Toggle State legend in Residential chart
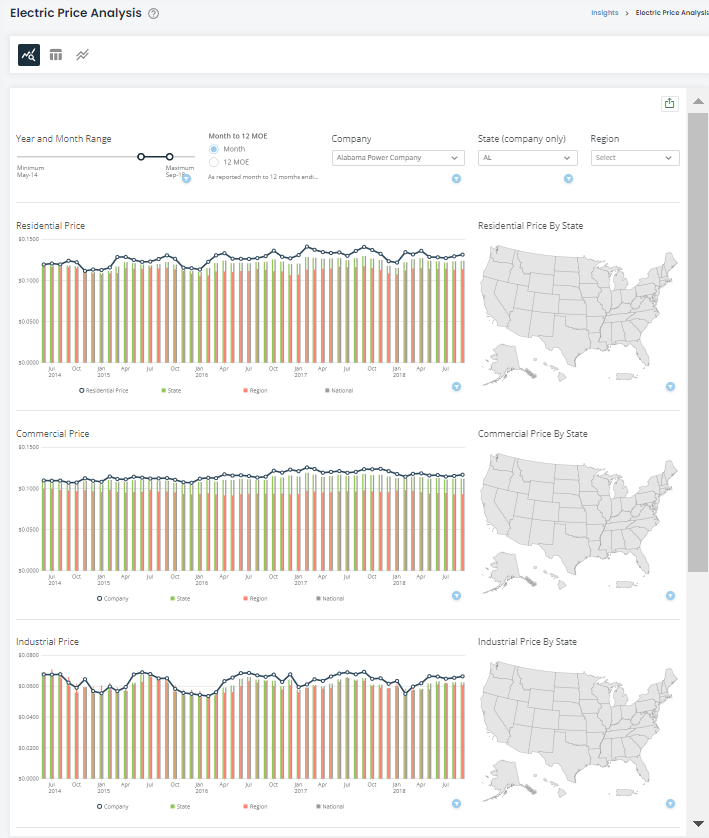 pyautogui.click(x=171, y=391)
